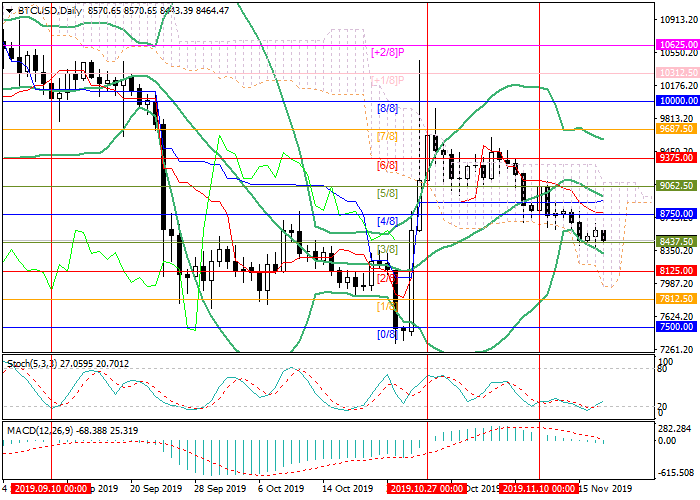Click the 15 Nov 2019 time axis label
The height and width of the screenshot is (500, 700).
click(606, 488)
